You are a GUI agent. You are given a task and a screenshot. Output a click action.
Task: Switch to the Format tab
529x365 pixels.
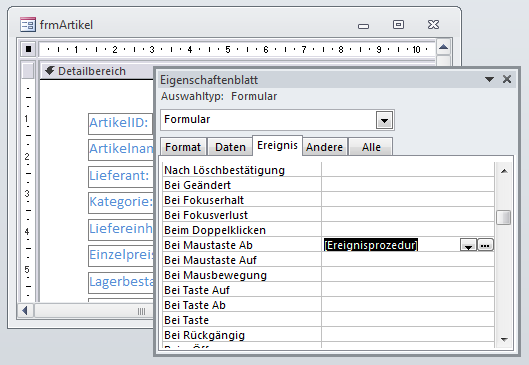(x=183, y=147)
